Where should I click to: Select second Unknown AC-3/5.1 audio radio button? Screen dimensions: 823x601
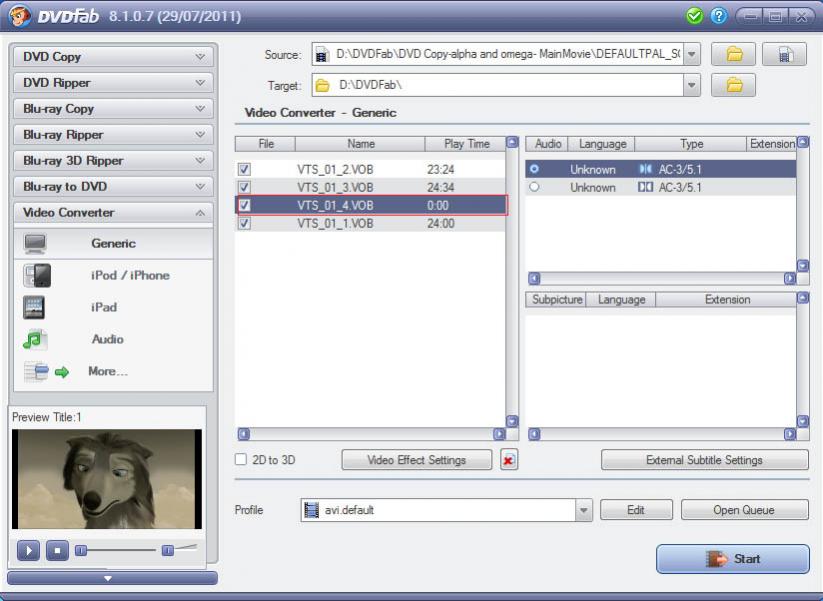pyautogui.click(x=534, y=187)
